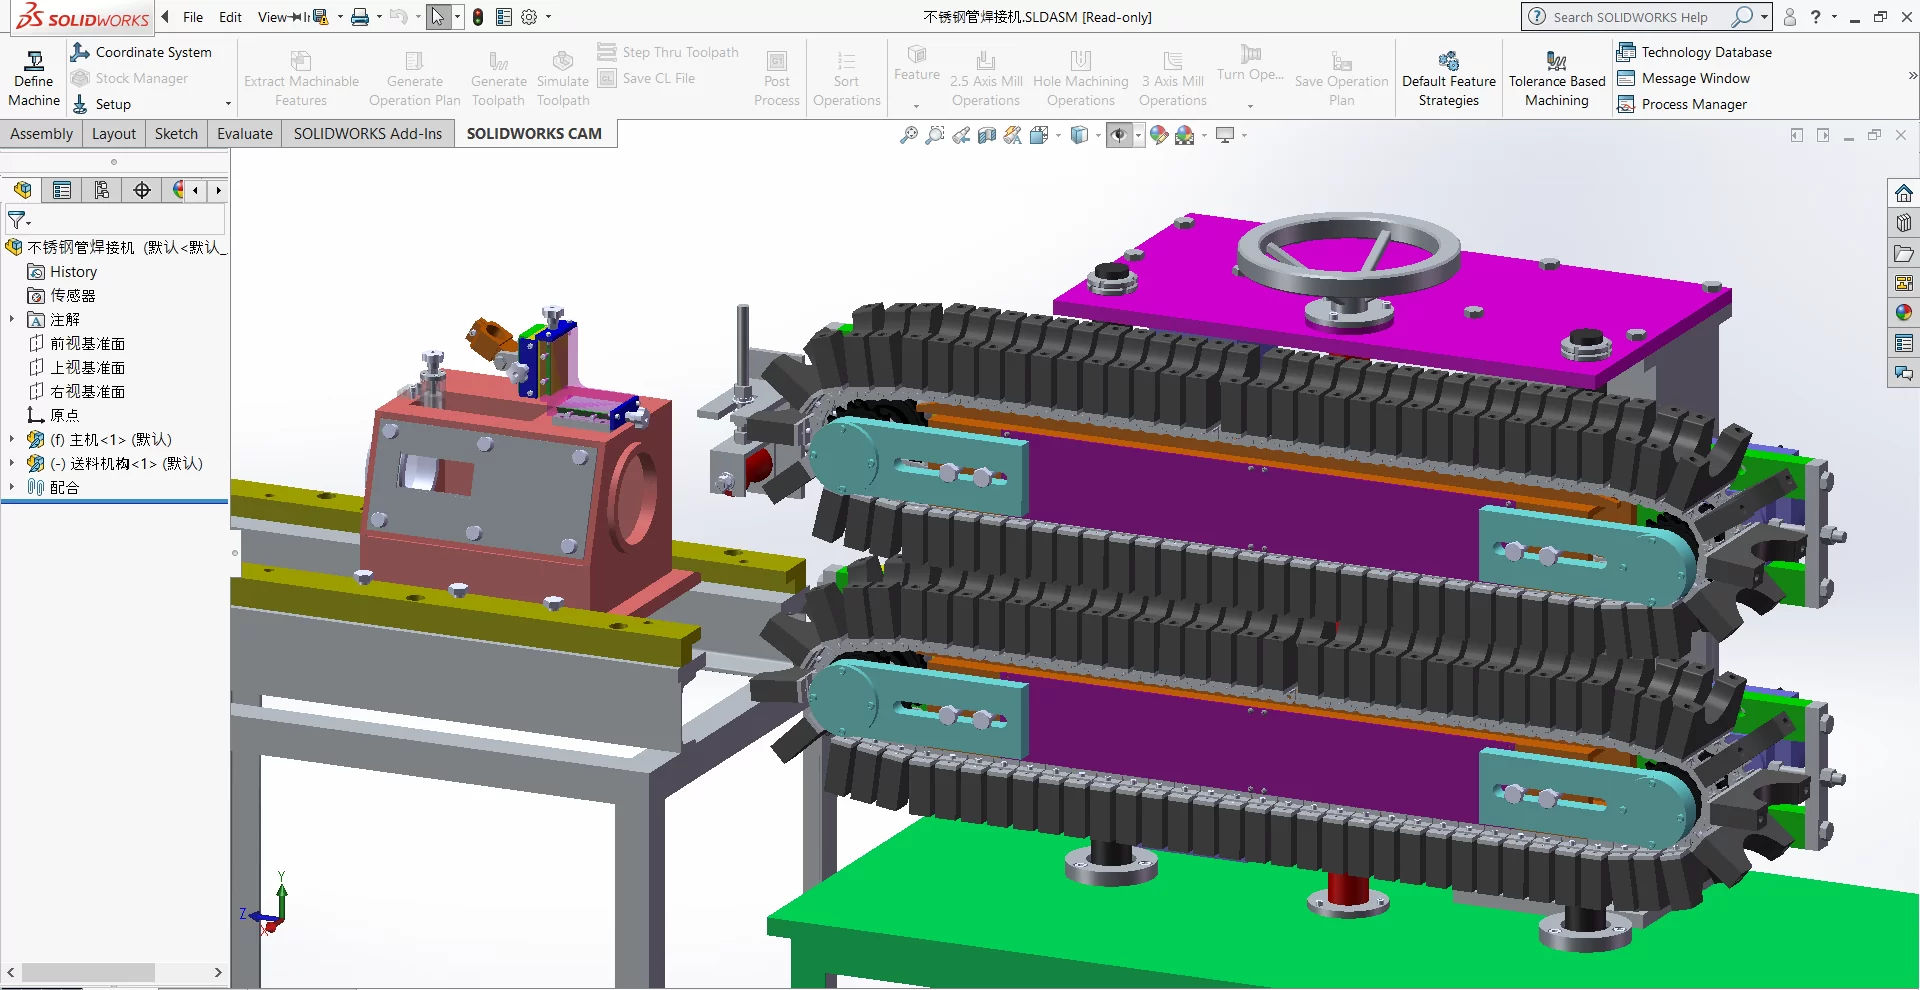This screenshot has height=990, width=1920.
Task: Open File Explorer in task pane
Action: pyautogui.click(x=1904, y=253)
